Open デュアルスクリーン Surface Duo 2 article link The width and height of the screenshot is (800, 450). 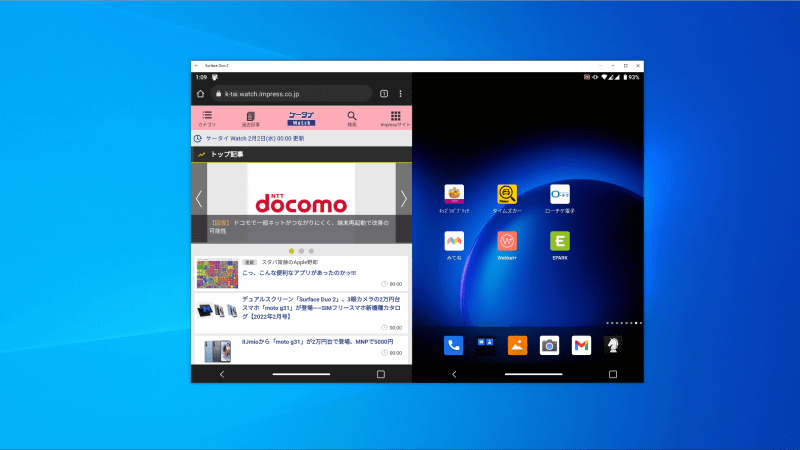pyautogui.click(x=321, y=308)
